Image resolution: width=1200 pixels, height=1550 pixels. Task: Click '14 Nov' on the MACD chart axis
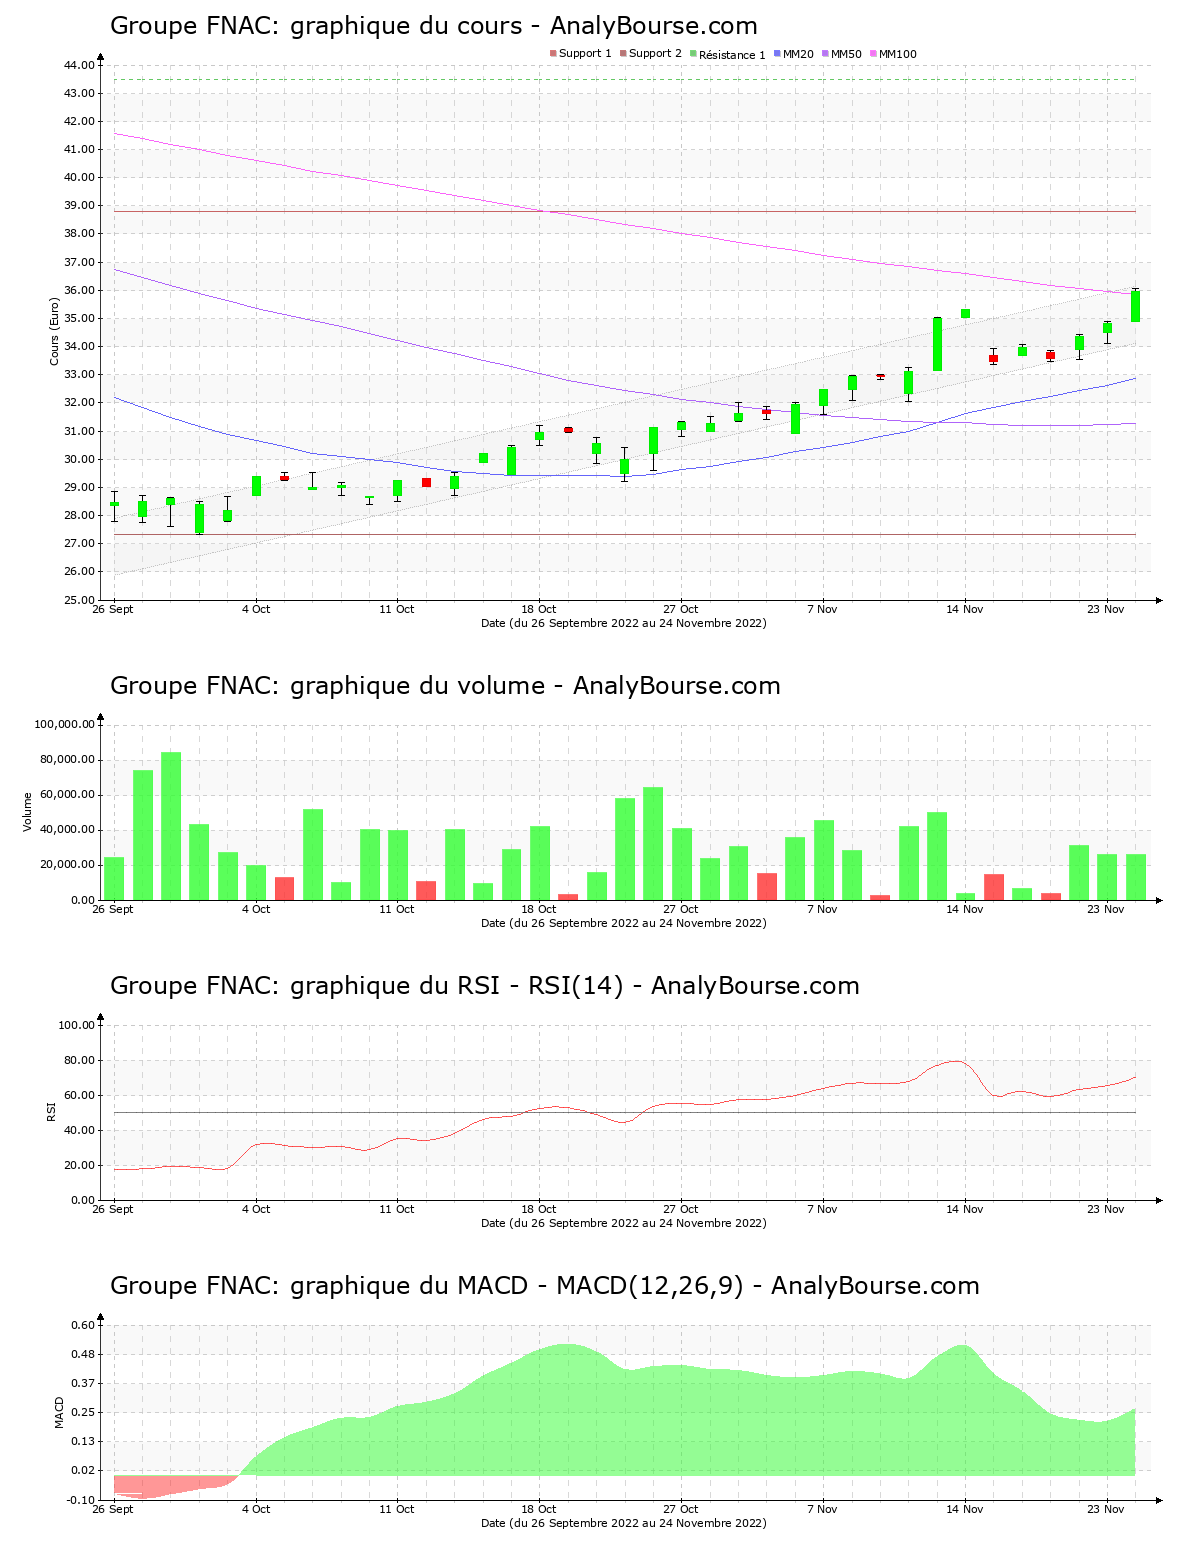point(965,1509)
